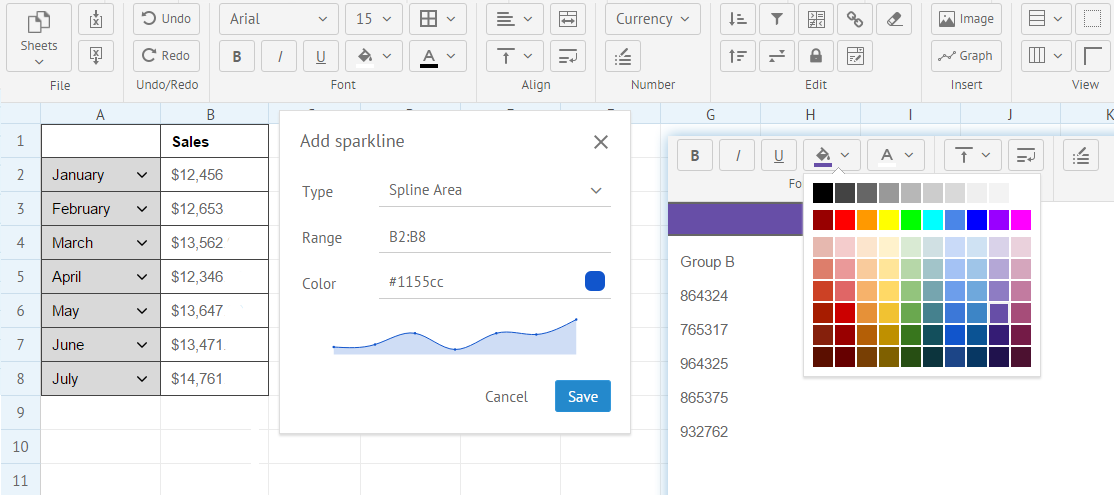Toggle bold in the main toolbar
Image resolution: width=1114 pixels, height=495 pixels.
(237, 56)
